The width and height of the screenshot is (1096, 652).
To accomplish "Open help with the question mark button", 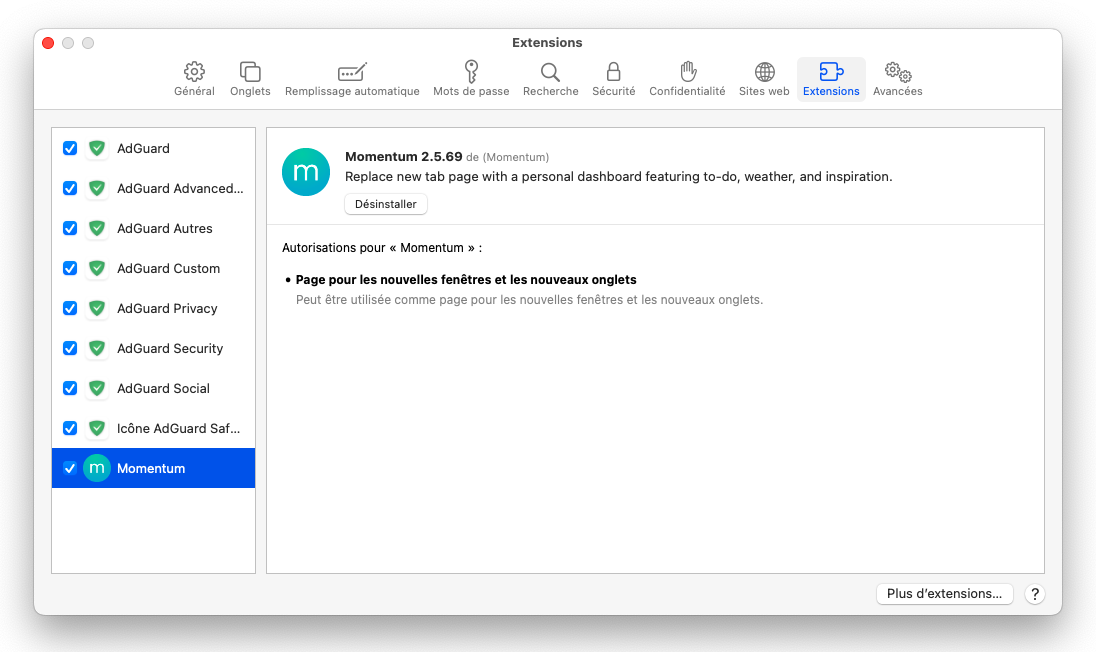I will (x=1035, y=594).
